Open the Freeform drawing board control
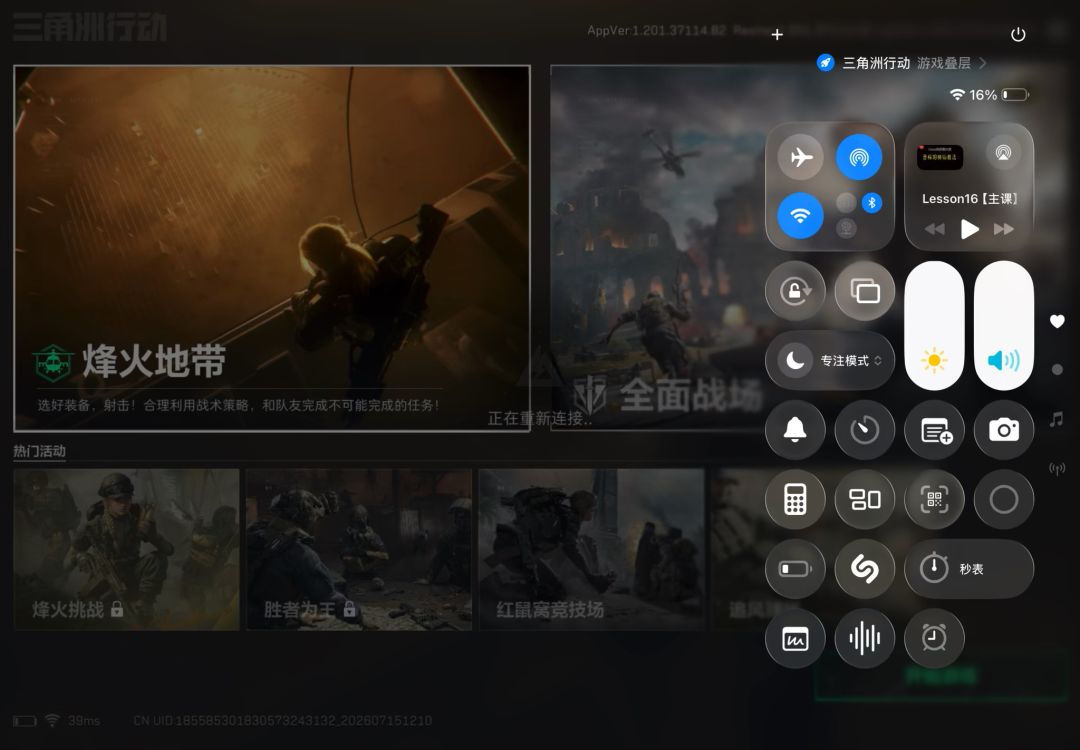The height and width of the screenshot is (750, 1080). click(795, 638)
